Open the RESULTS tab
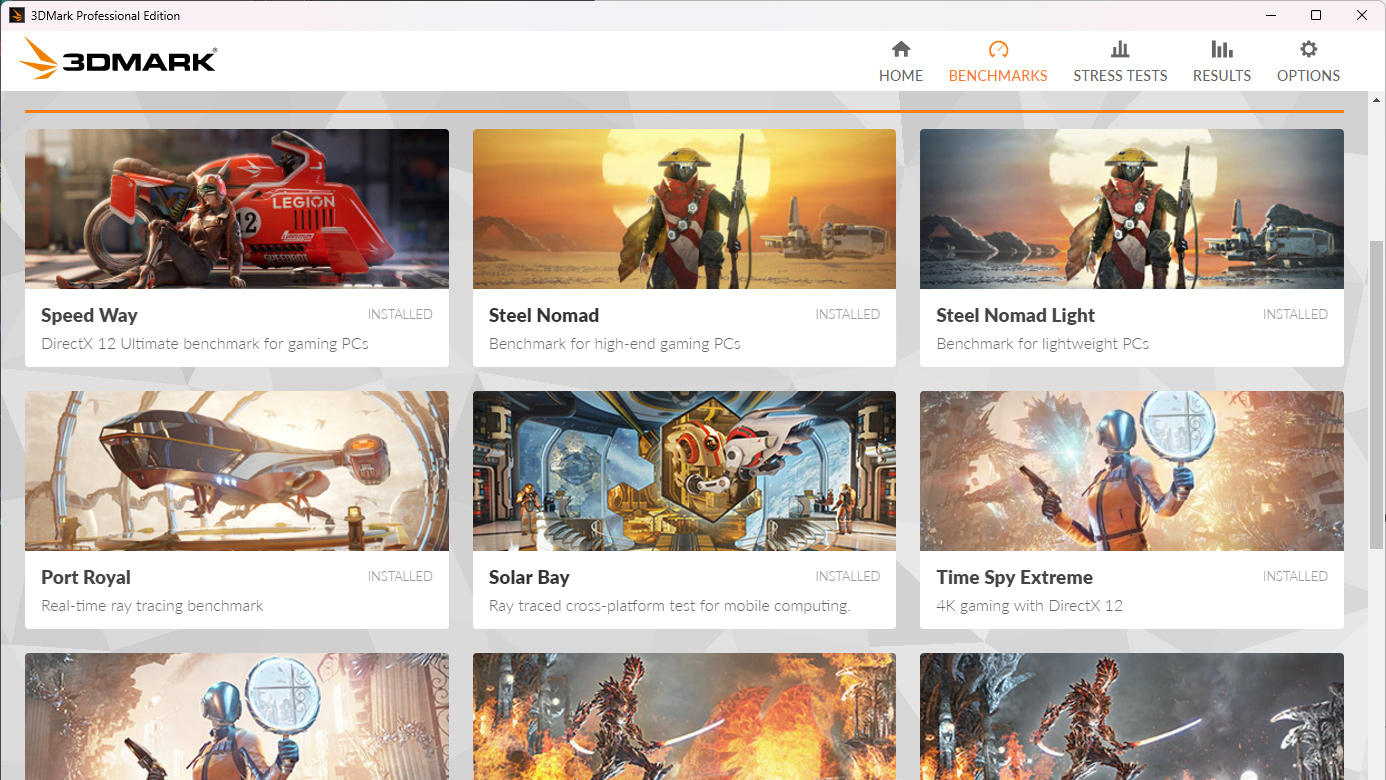This screenshot has width=1386, height=780. [1222, 75]
